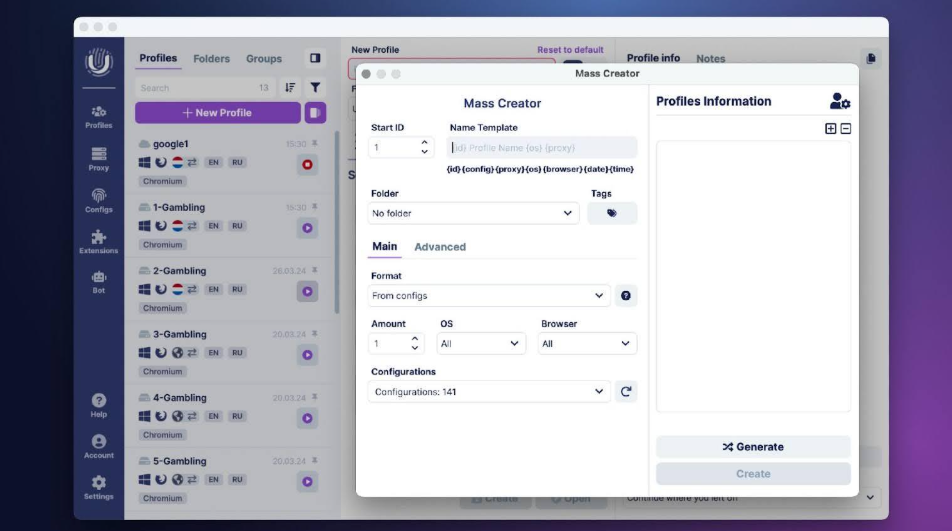This screenshot has width=952, height=531.
Task: Open the Format dropdown From configs
Action: (489, 296)
